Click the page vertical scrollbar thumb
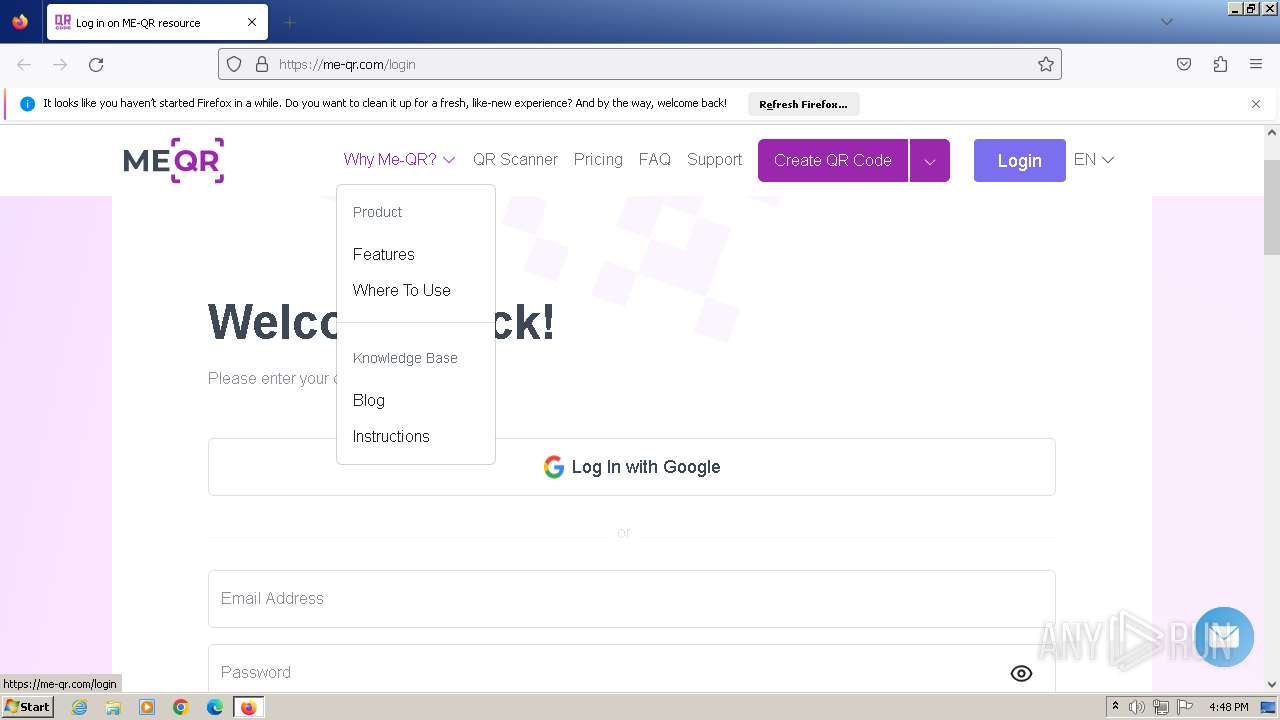 click(x=1272, y=206)
